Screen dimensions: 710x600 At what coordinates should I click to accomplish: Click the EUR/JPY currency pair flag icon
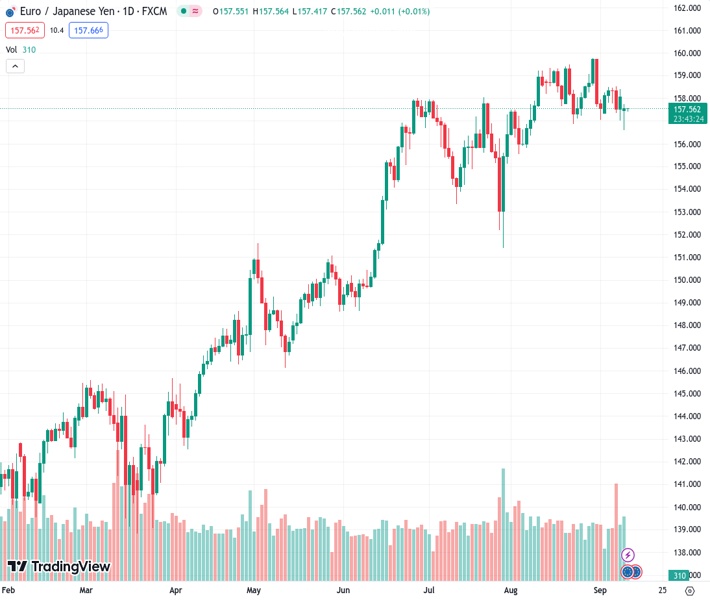pyautogui.click(x=11, y=11)
